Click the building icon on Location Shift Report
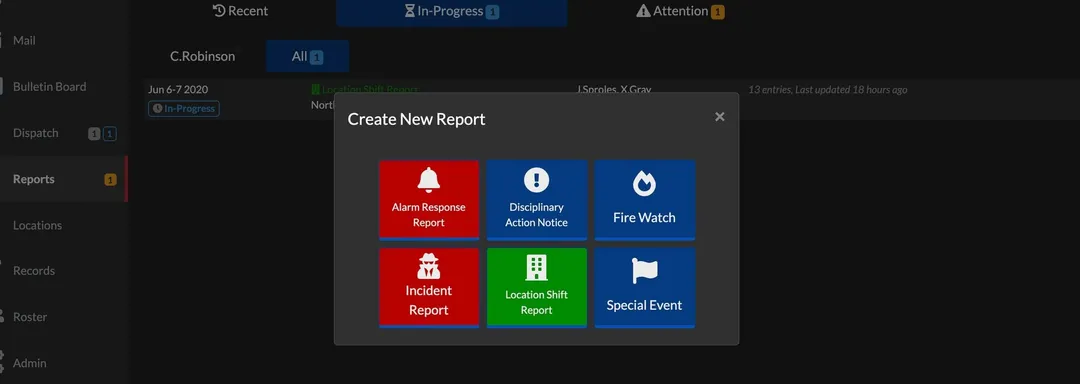The width and height of the screenshot is (1080, 384). click(536, 268)
